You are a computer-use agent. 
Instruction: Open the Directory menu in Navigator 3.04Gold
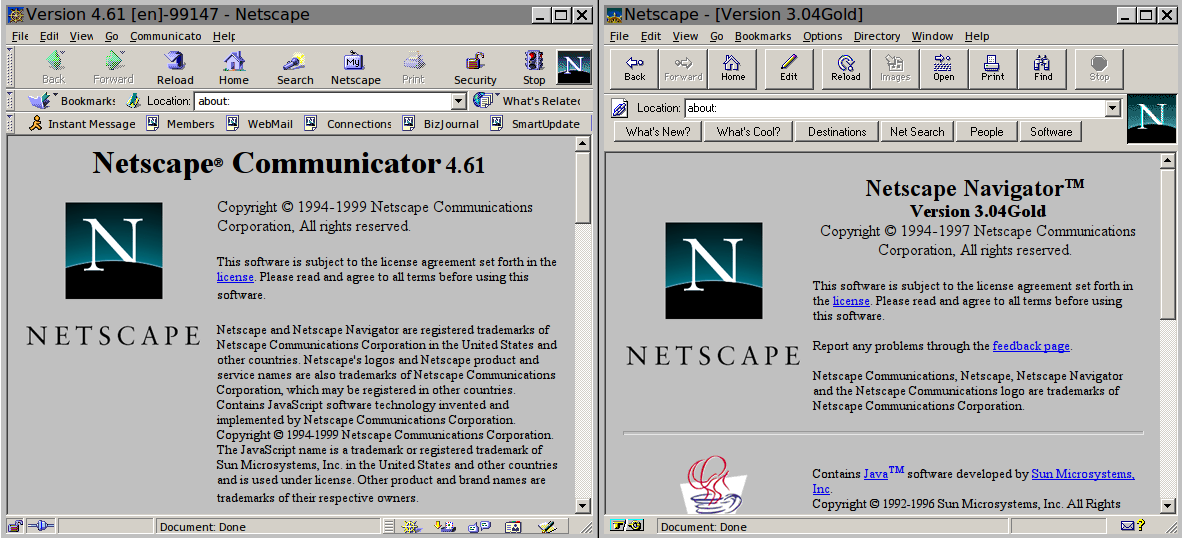pyautogui.click(x=877, y=36)
